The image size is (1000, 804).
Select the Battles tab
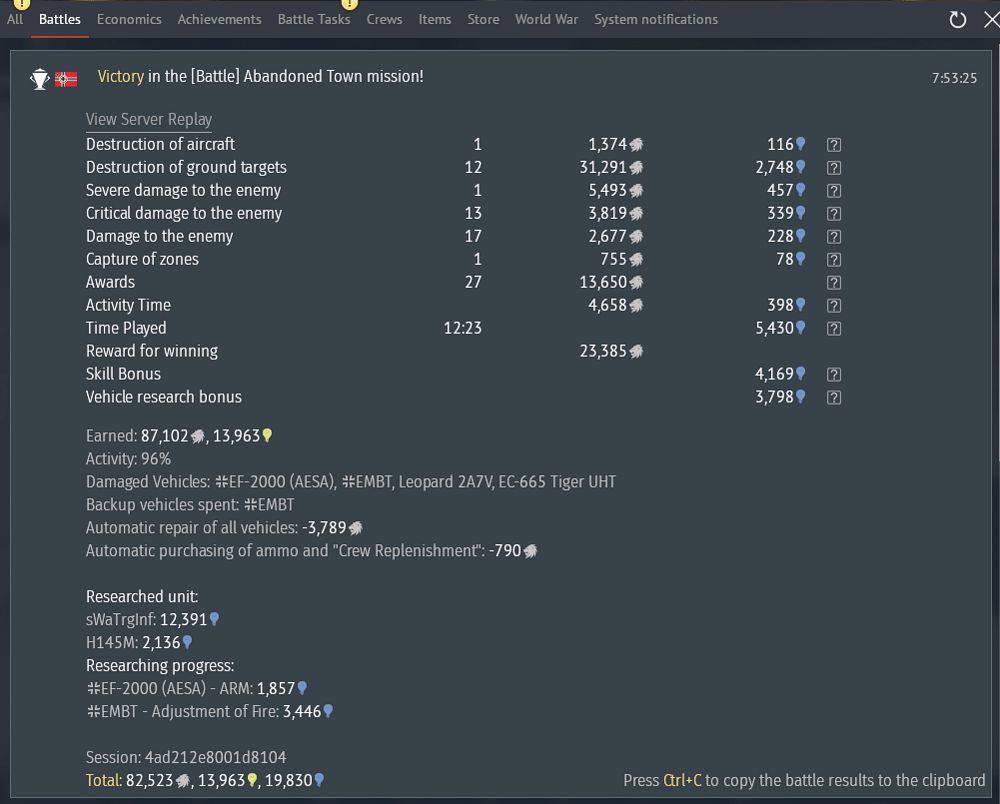pos(60,19)
